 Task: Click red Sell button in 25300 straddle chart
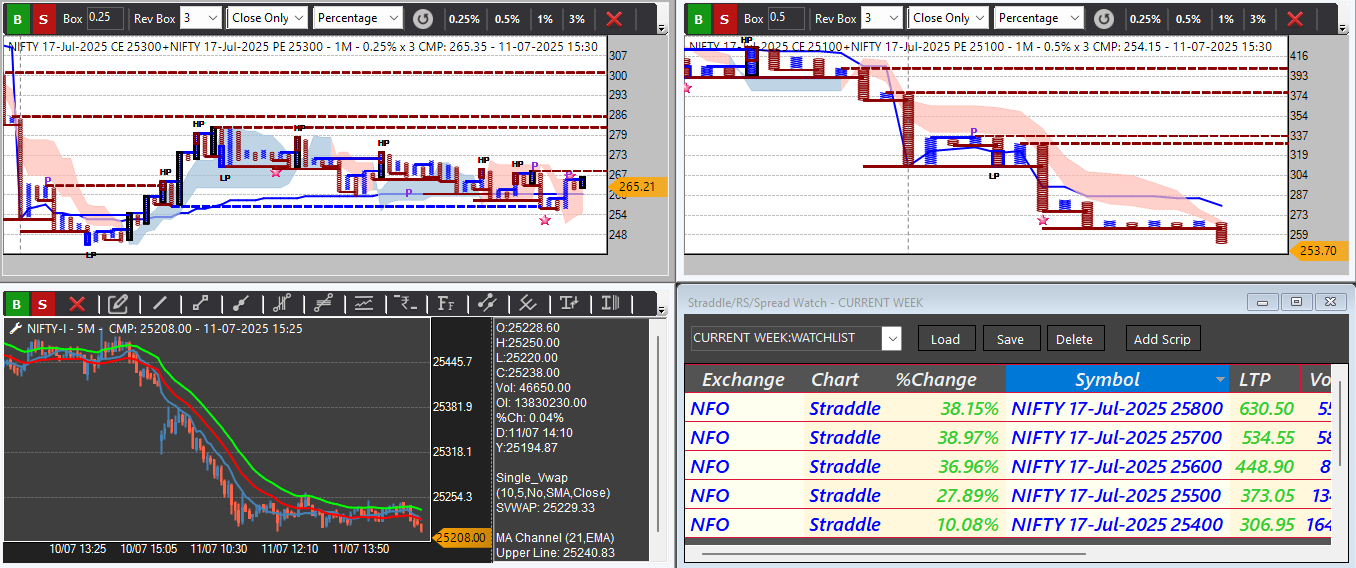point(43,18)
